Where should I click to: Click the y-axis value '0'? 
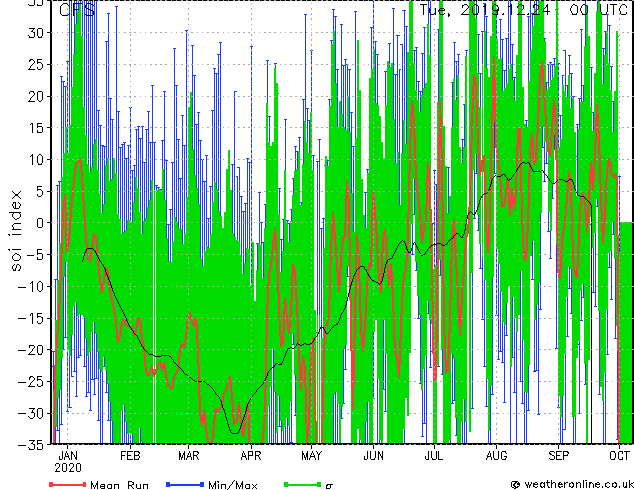tap(40, 223)
